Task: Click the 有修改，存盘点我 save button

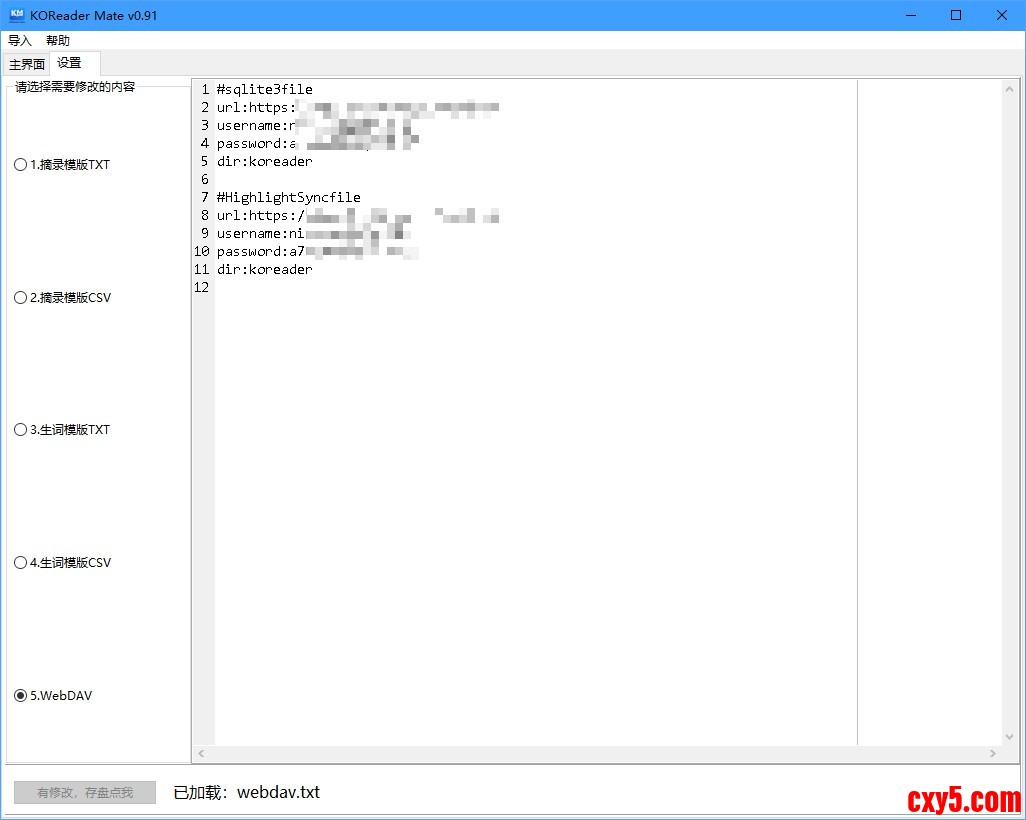Action: pos(85,793)
